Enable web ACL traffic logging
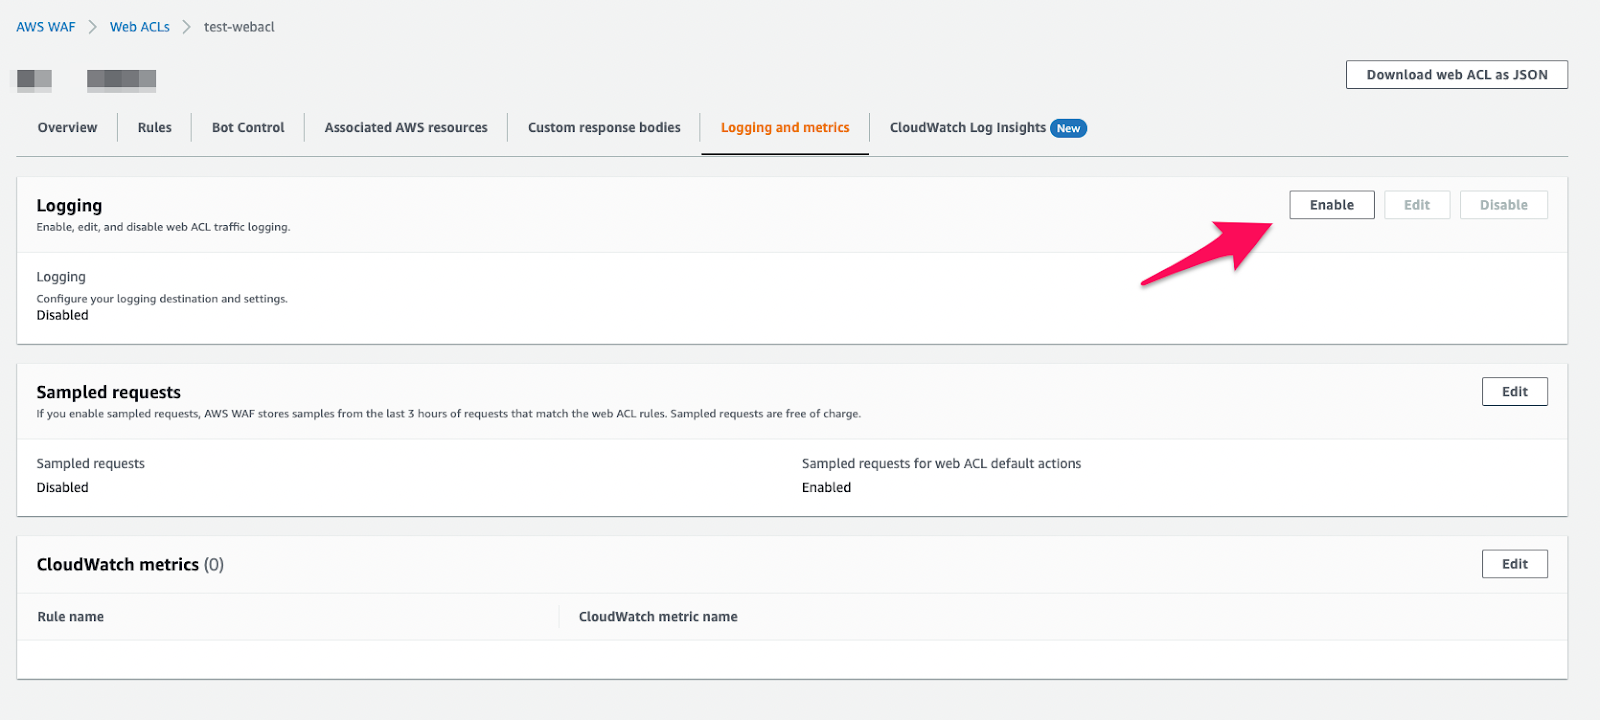1600x720 pixels. click(x=1331, y=205)
